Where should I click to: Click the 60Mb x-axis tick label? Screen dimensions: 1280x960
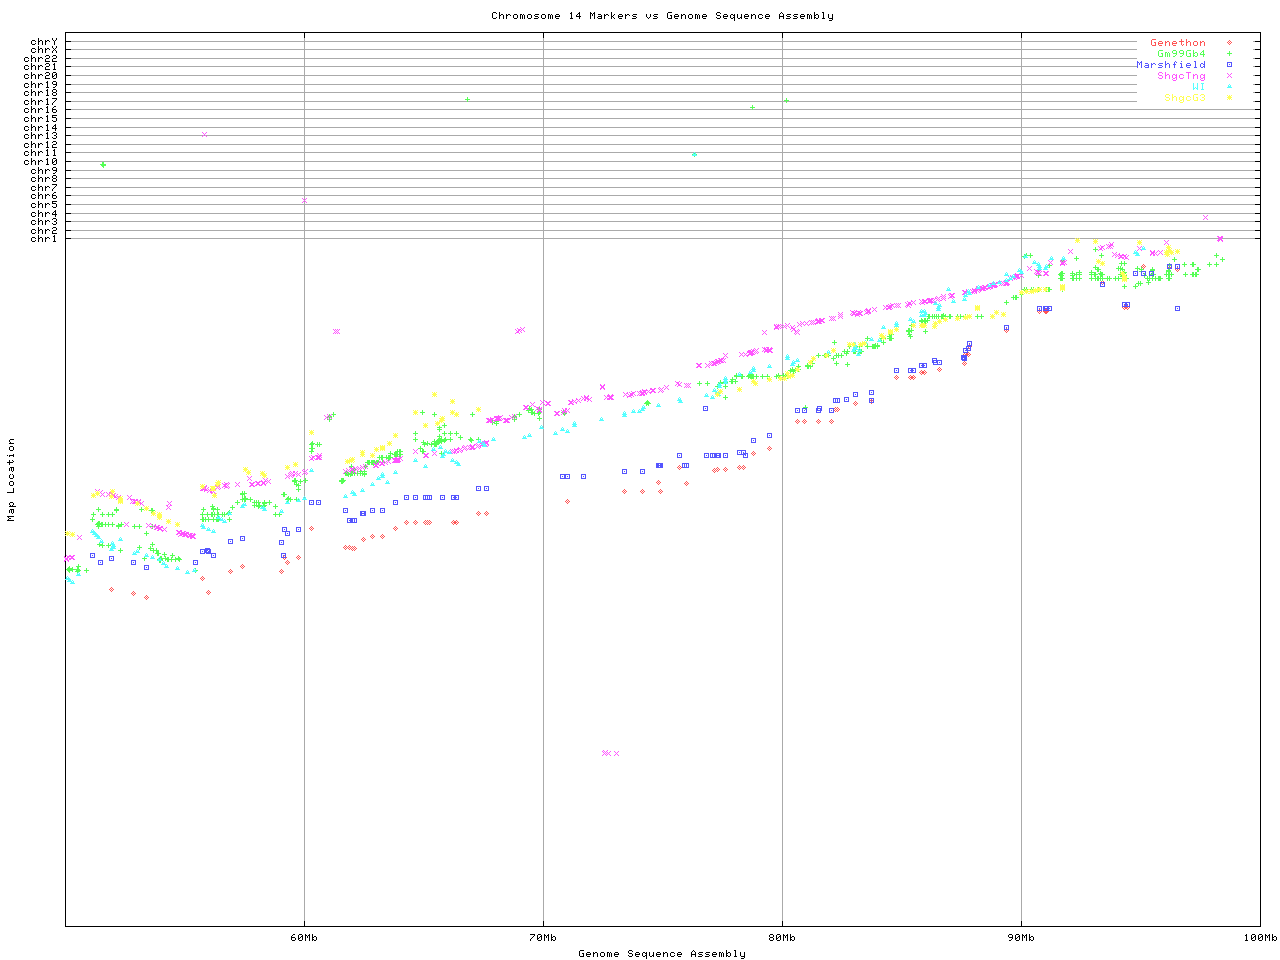click(x=304, y=937)
